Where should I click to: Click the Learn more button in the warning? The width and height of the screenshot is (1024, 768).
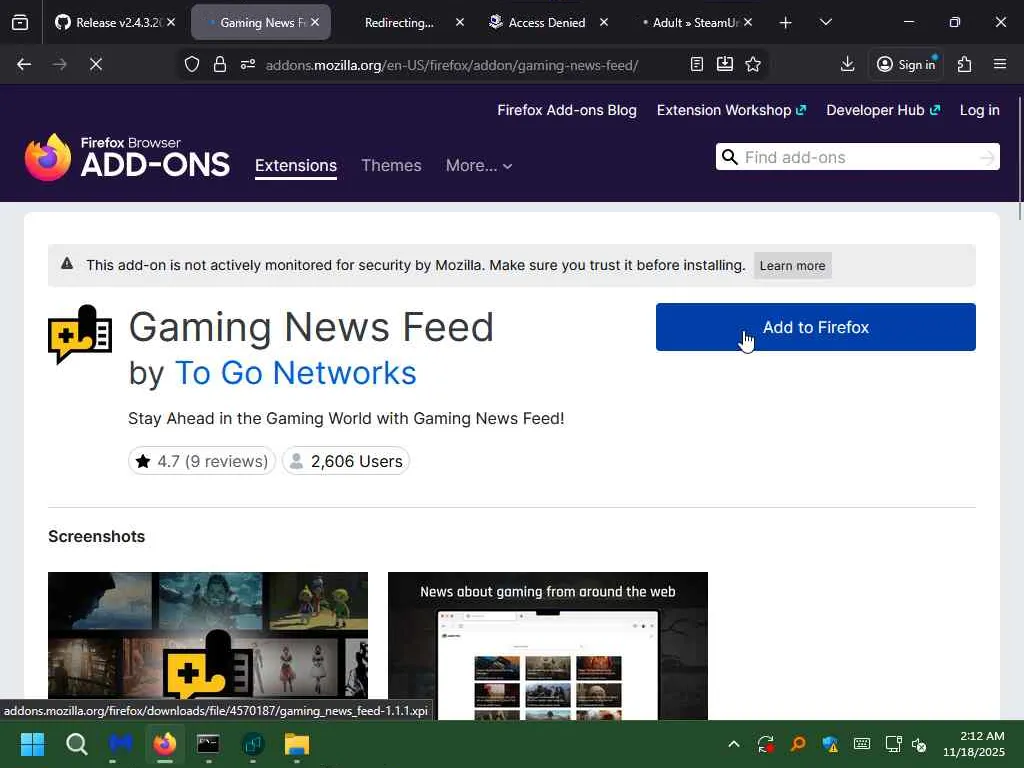[792, 266]
